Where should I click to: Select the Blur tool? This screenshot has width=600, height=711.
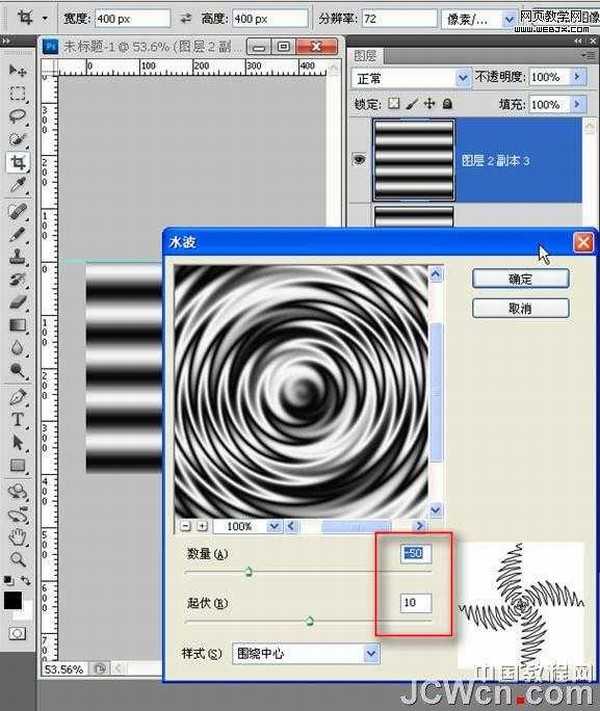(18, 348)
